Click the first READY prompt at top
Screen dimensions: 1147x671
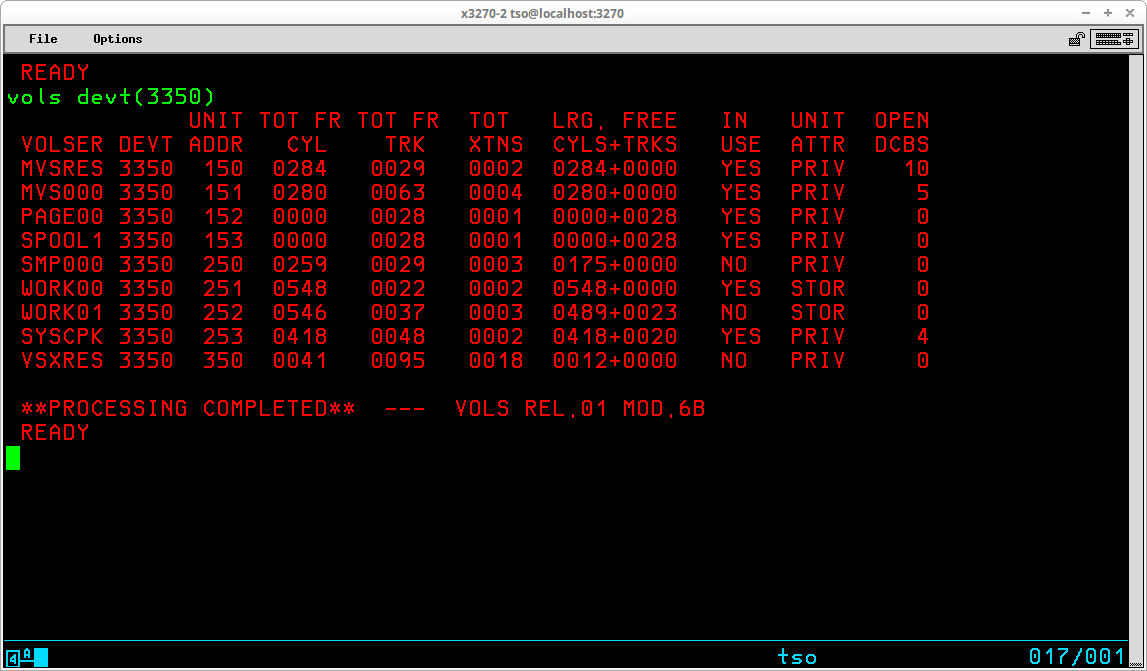tap(55, 72)
